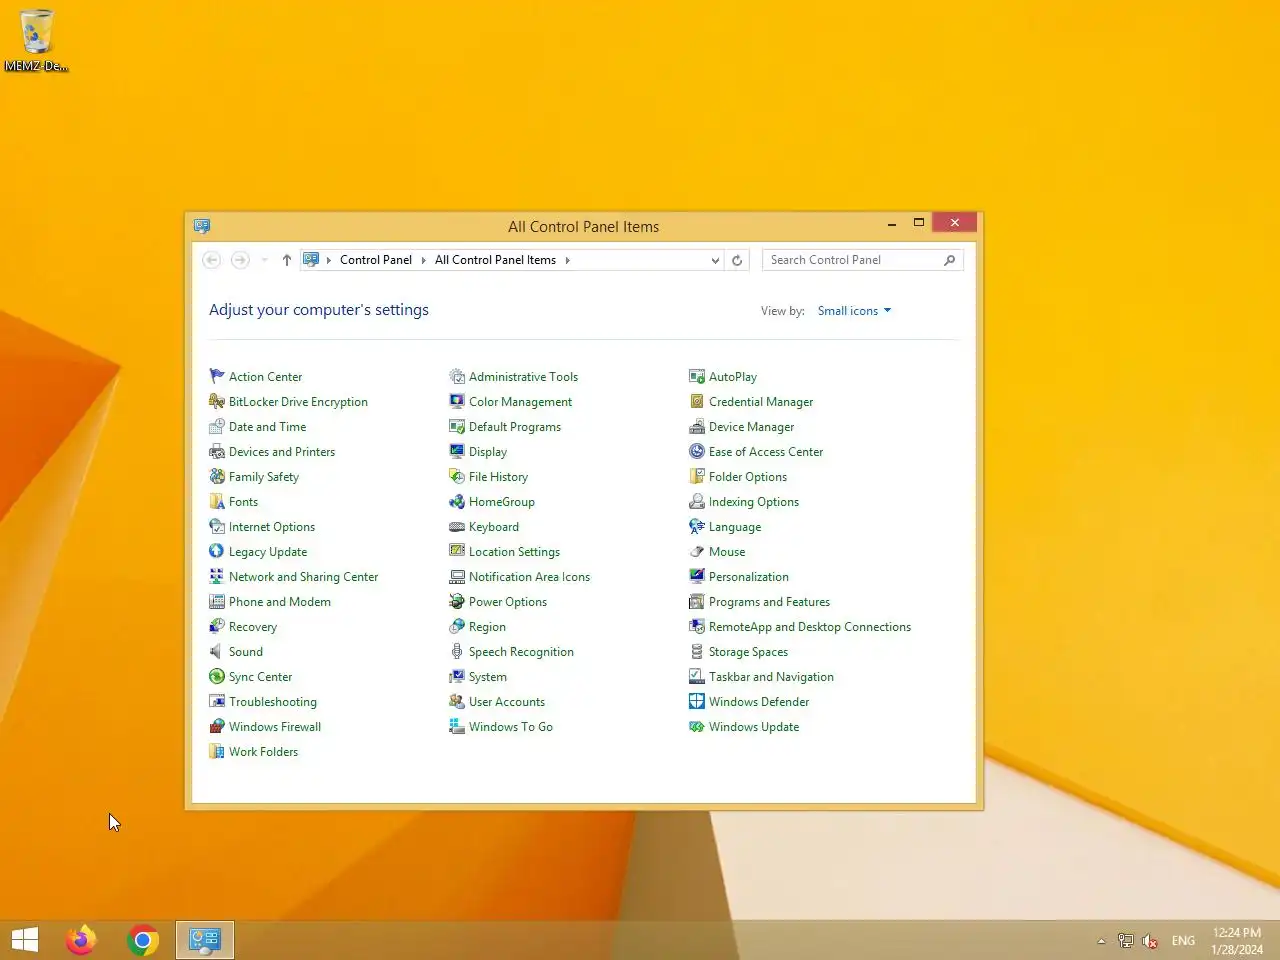Open the Internet Options icon

[x=217, y=526]
